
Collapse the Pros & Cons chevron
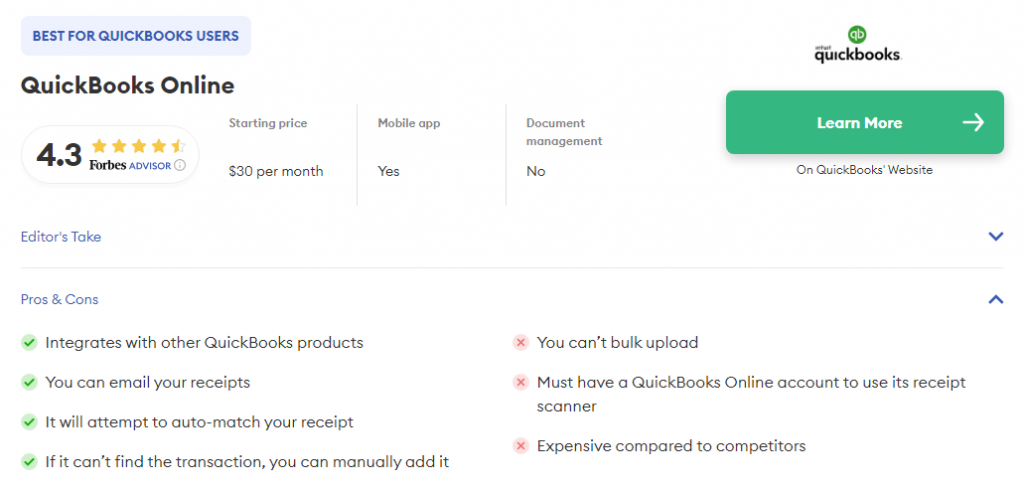pyautogui.click(x=995, y=299)
